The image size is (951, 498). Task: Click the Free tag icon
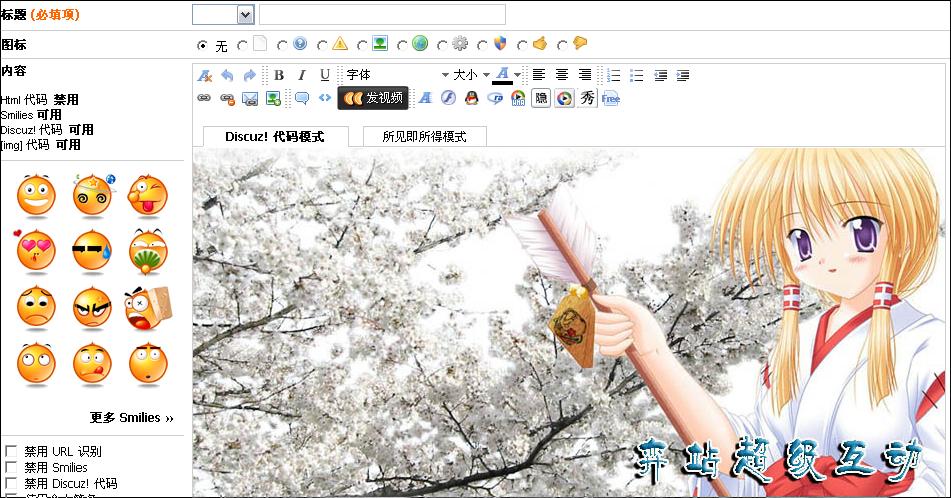click(x=611, y=98)
